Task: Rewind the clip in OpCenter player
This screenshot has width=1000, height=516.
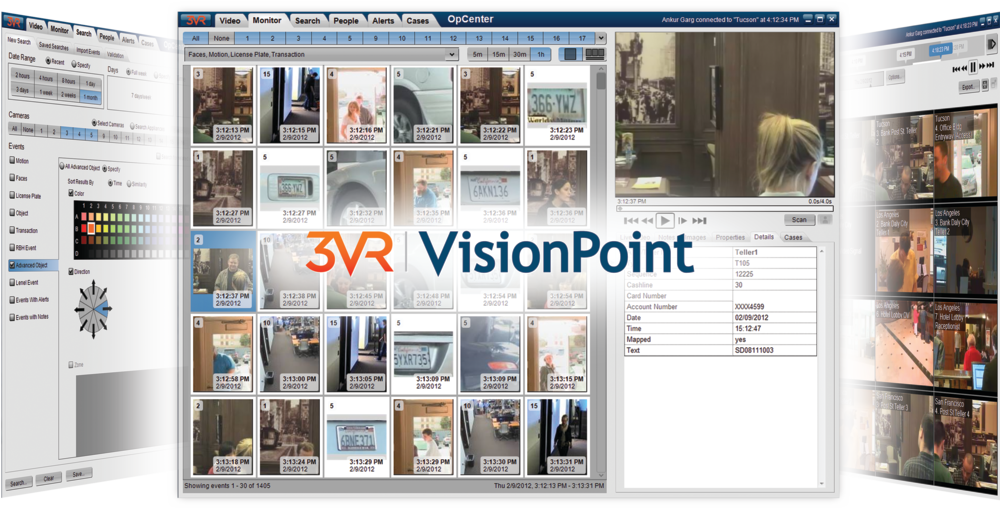Action: tap(647, 221)
